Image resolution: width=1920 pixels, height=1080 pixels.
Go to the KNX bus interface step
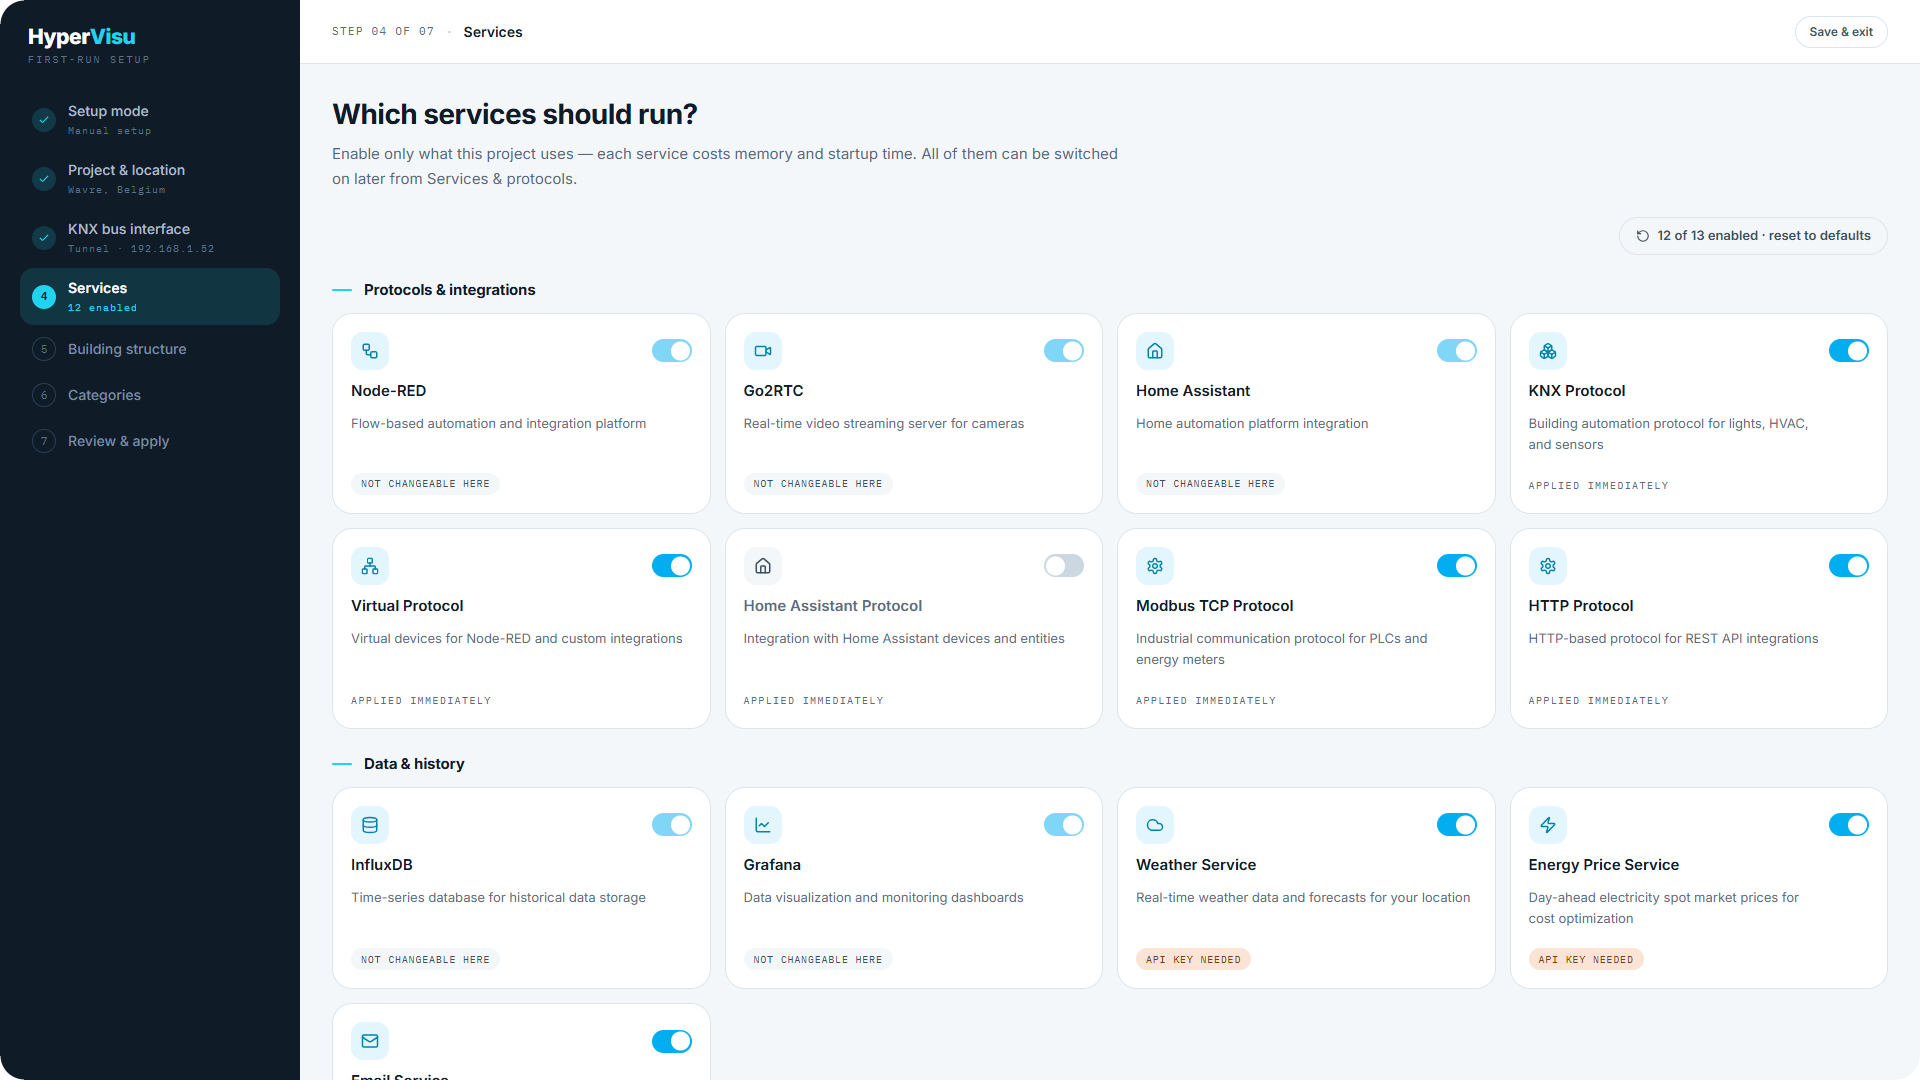coord(150,238)
